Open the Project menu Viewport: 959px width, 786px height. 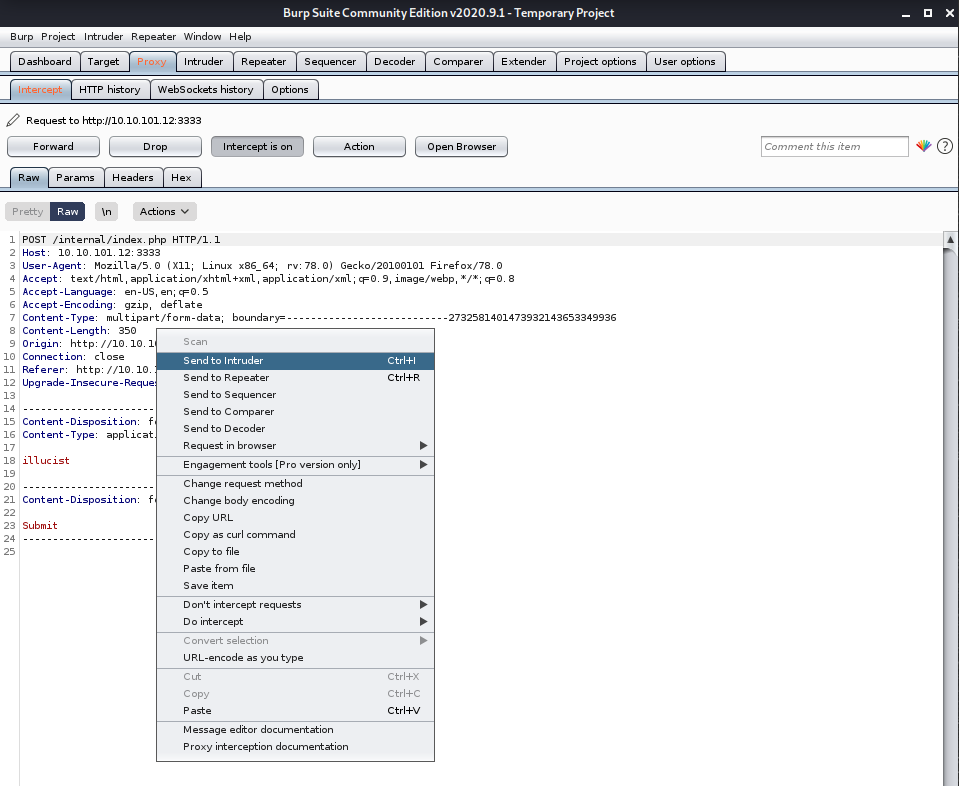click(58, 37)
